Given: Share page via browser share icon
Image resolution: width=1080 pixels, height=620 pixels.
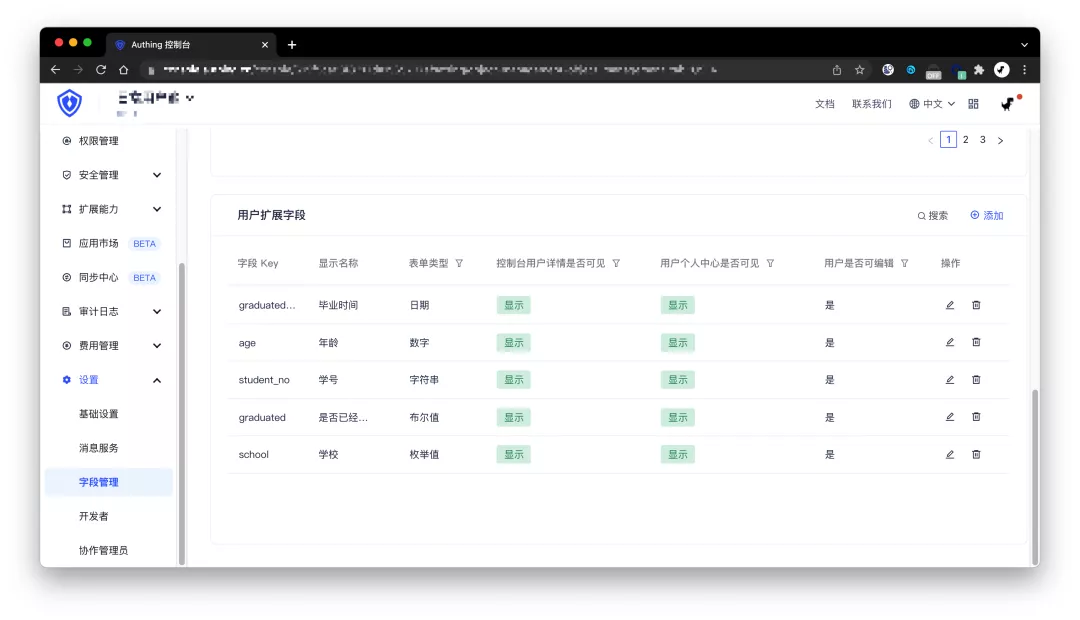Looking at the screenshot, I should click(837, 70).
